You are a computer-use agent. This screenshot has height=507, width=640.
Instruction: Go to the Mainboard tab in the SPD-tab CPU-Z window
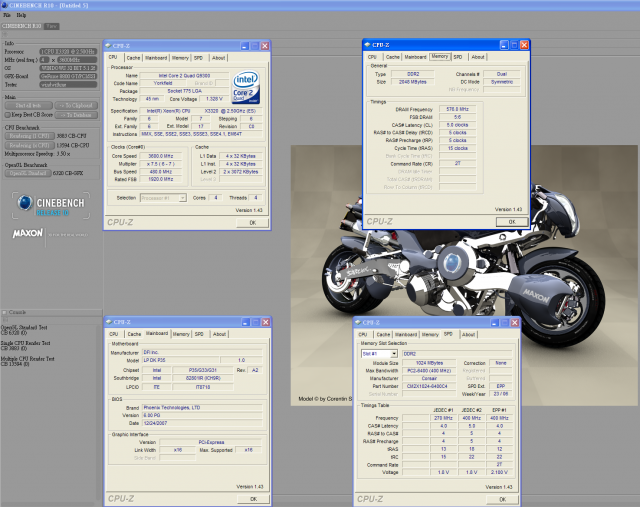(x=406, y=335)
